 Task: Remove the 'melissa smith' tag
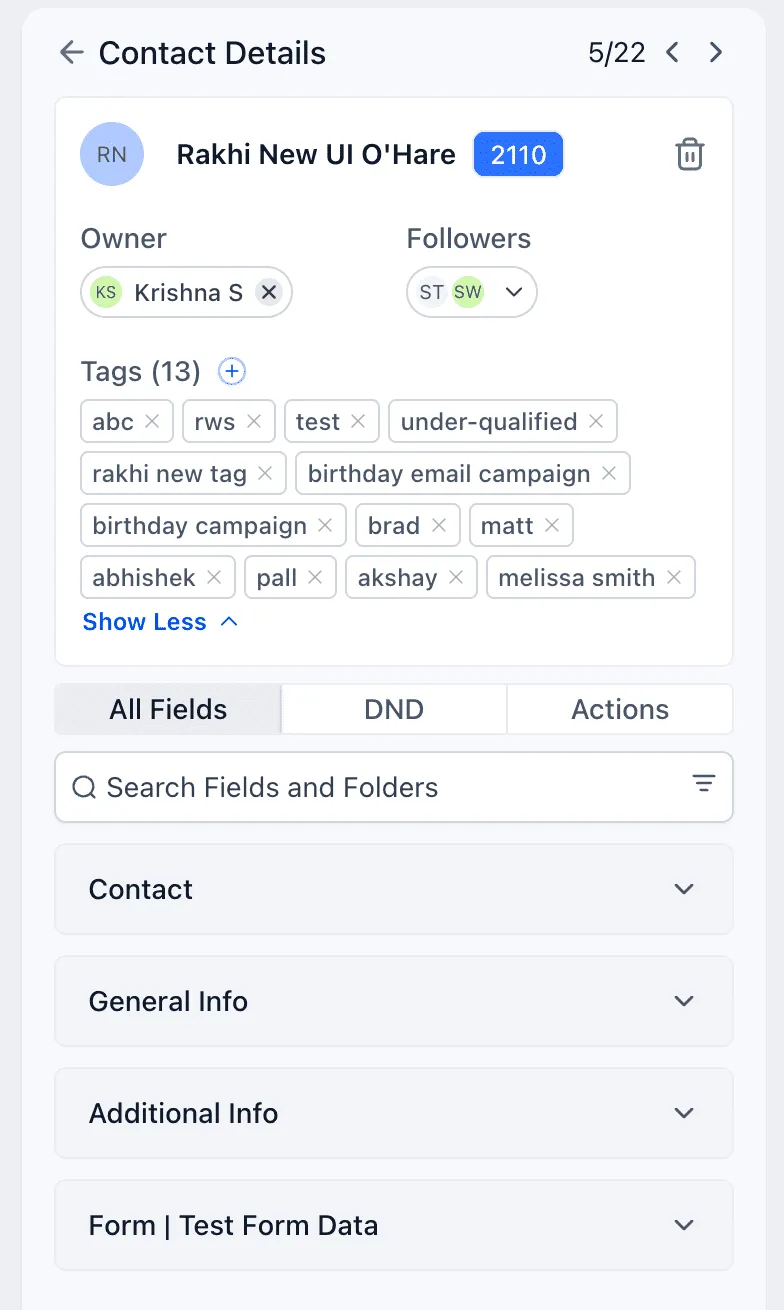[x=674, y=578]
